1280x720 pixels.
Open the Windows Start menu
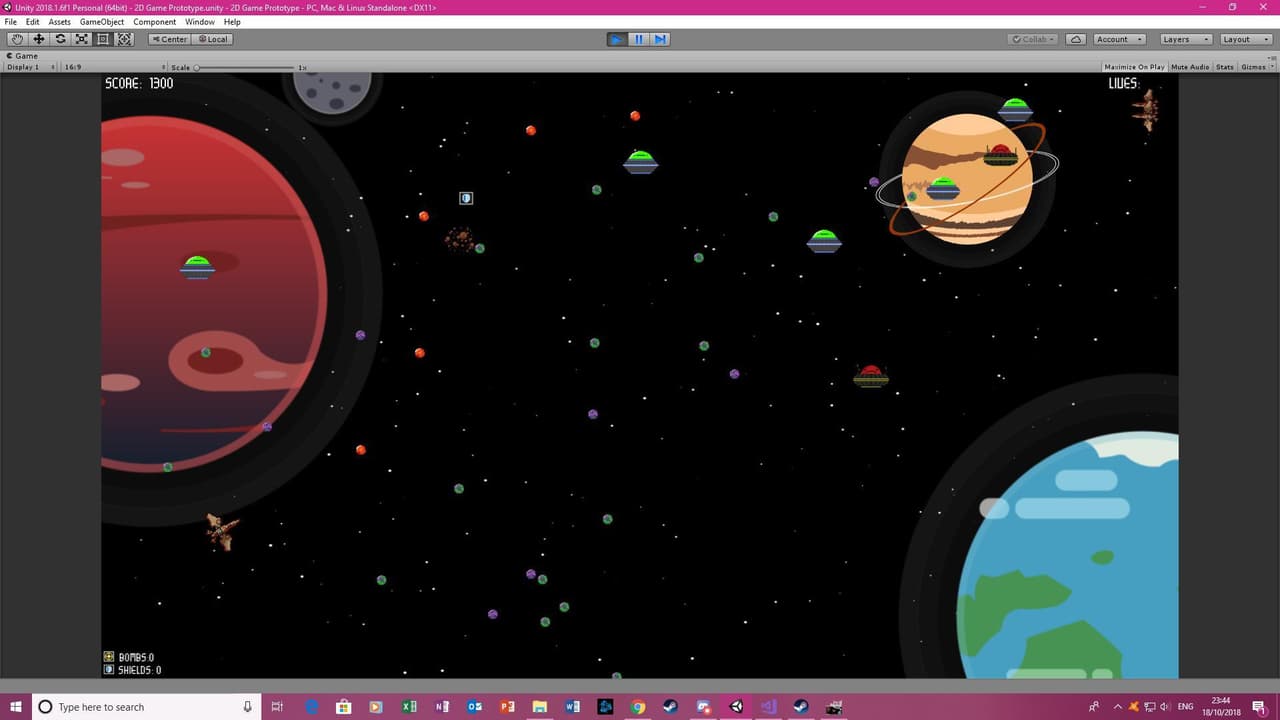16,707
